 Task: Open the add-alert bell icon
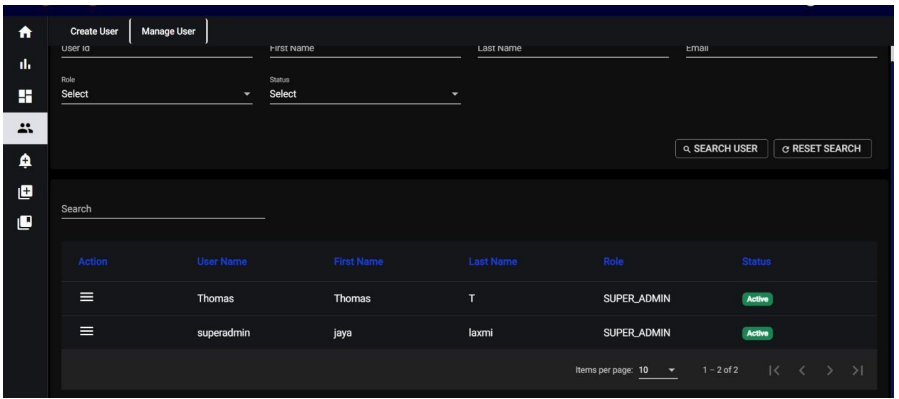coord(25,161)
